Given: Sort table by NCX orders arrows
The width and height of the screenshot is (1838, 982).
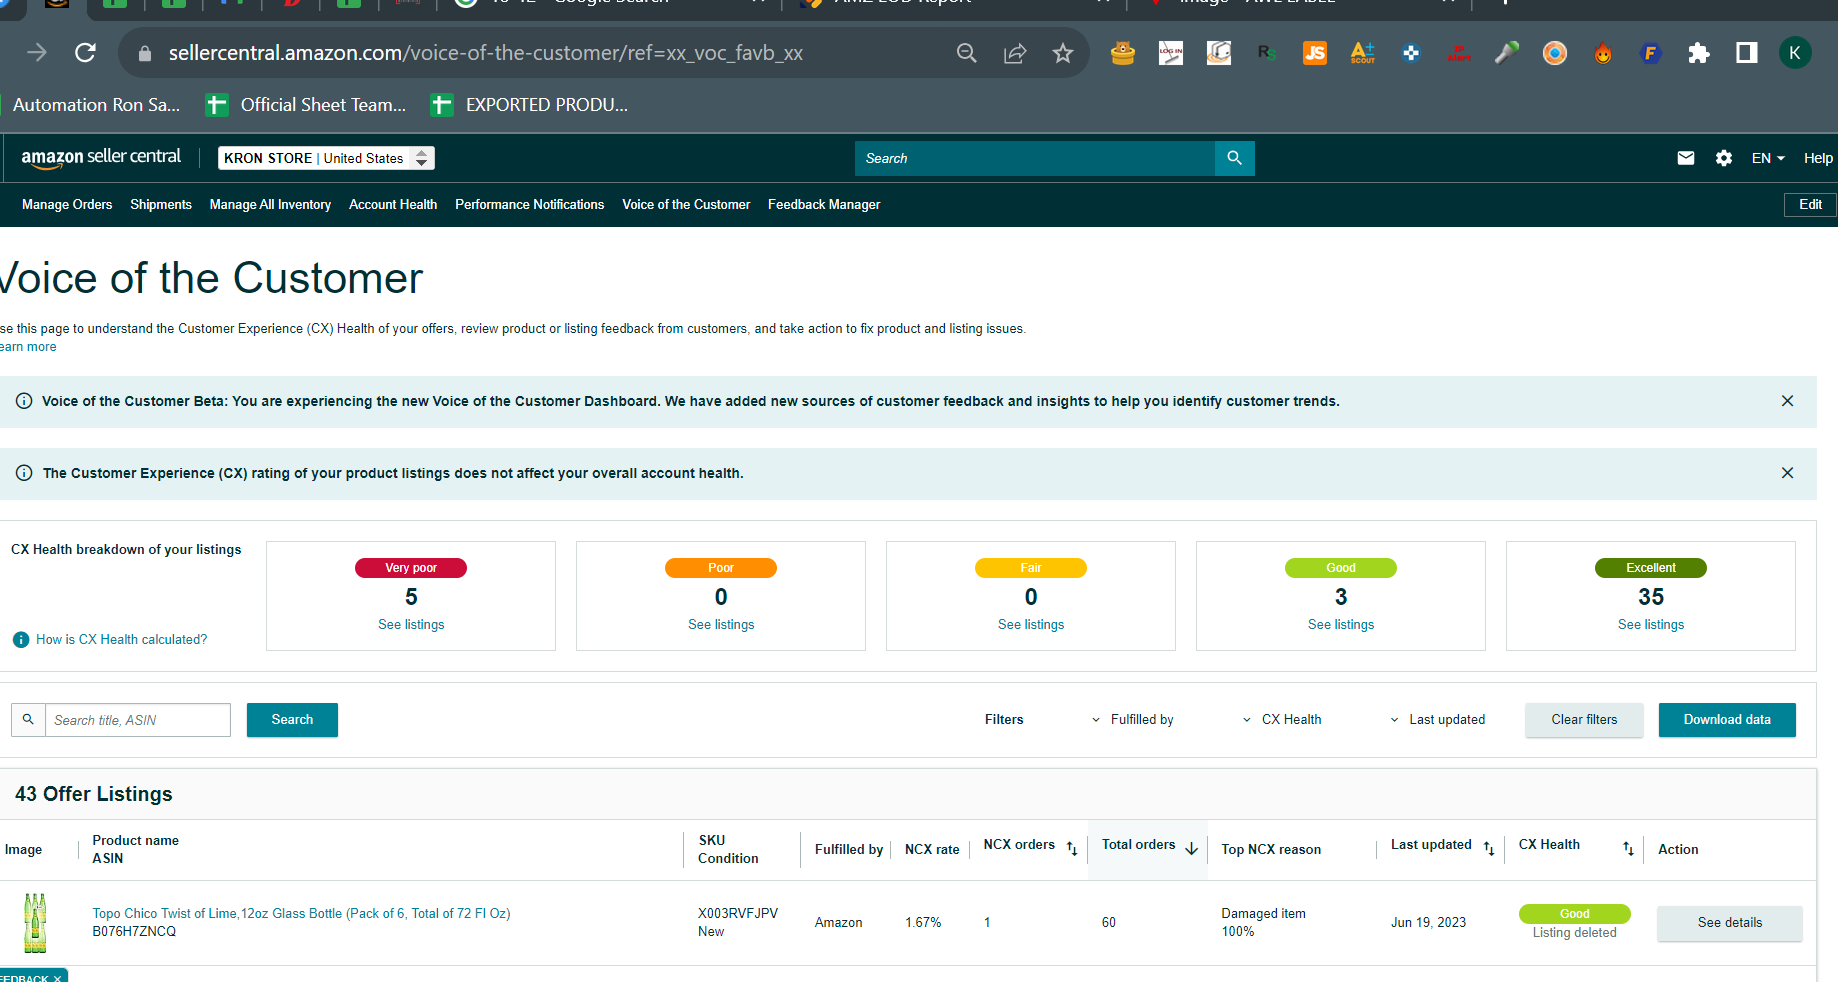Looking at the screenshot, I should [1072, 848].
